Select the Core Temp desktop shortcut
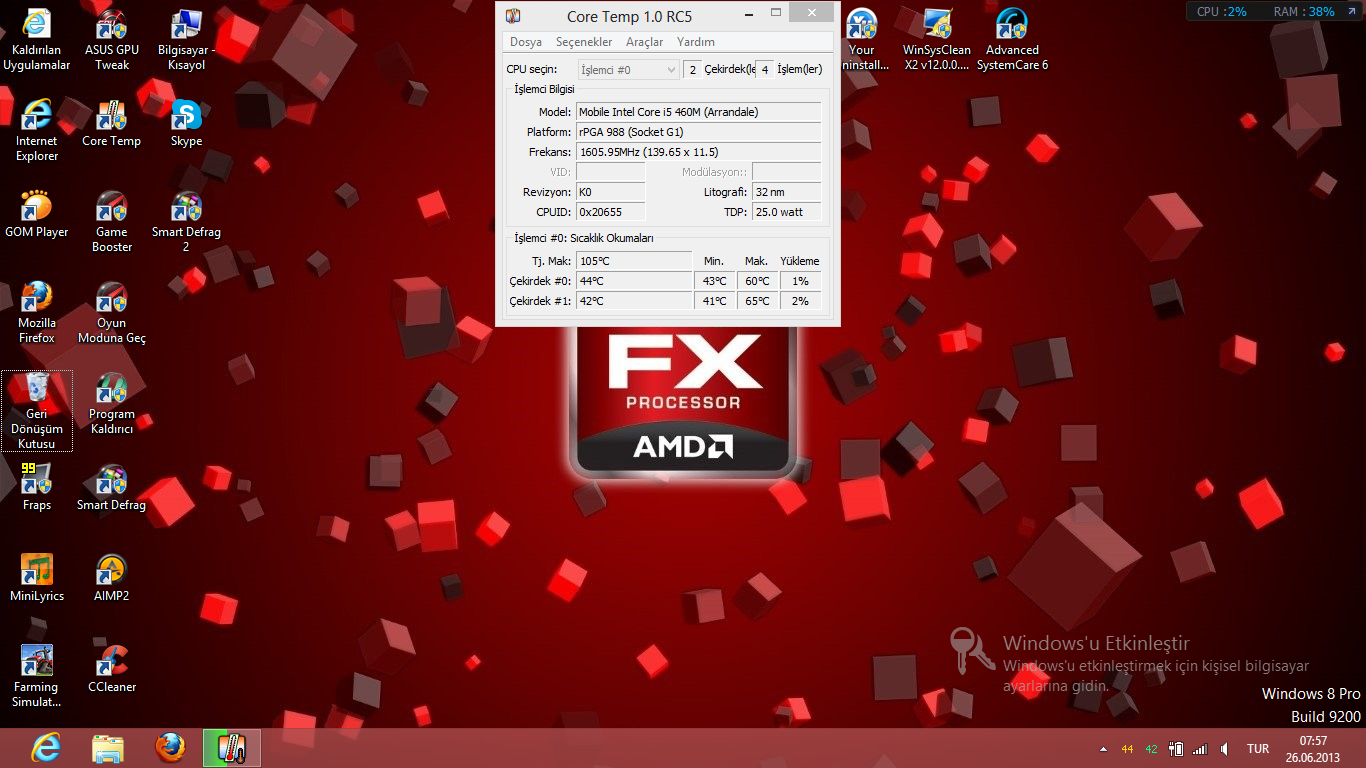 112,124
